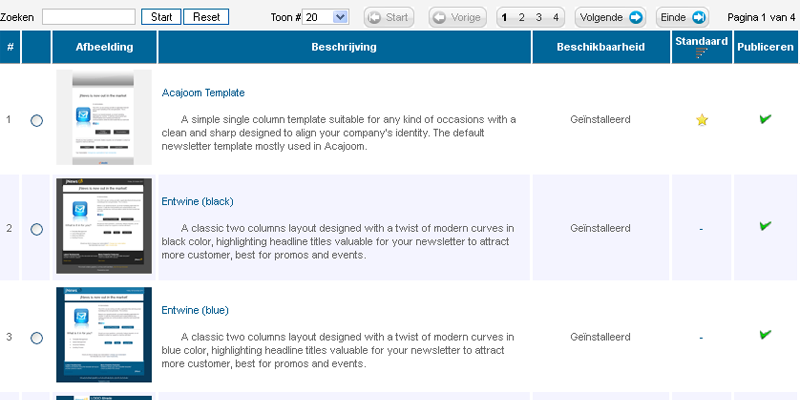This screenshot has height=400, width=800.
Task: Click the Pagina 1 van 4 text
Action: (761, 17)
